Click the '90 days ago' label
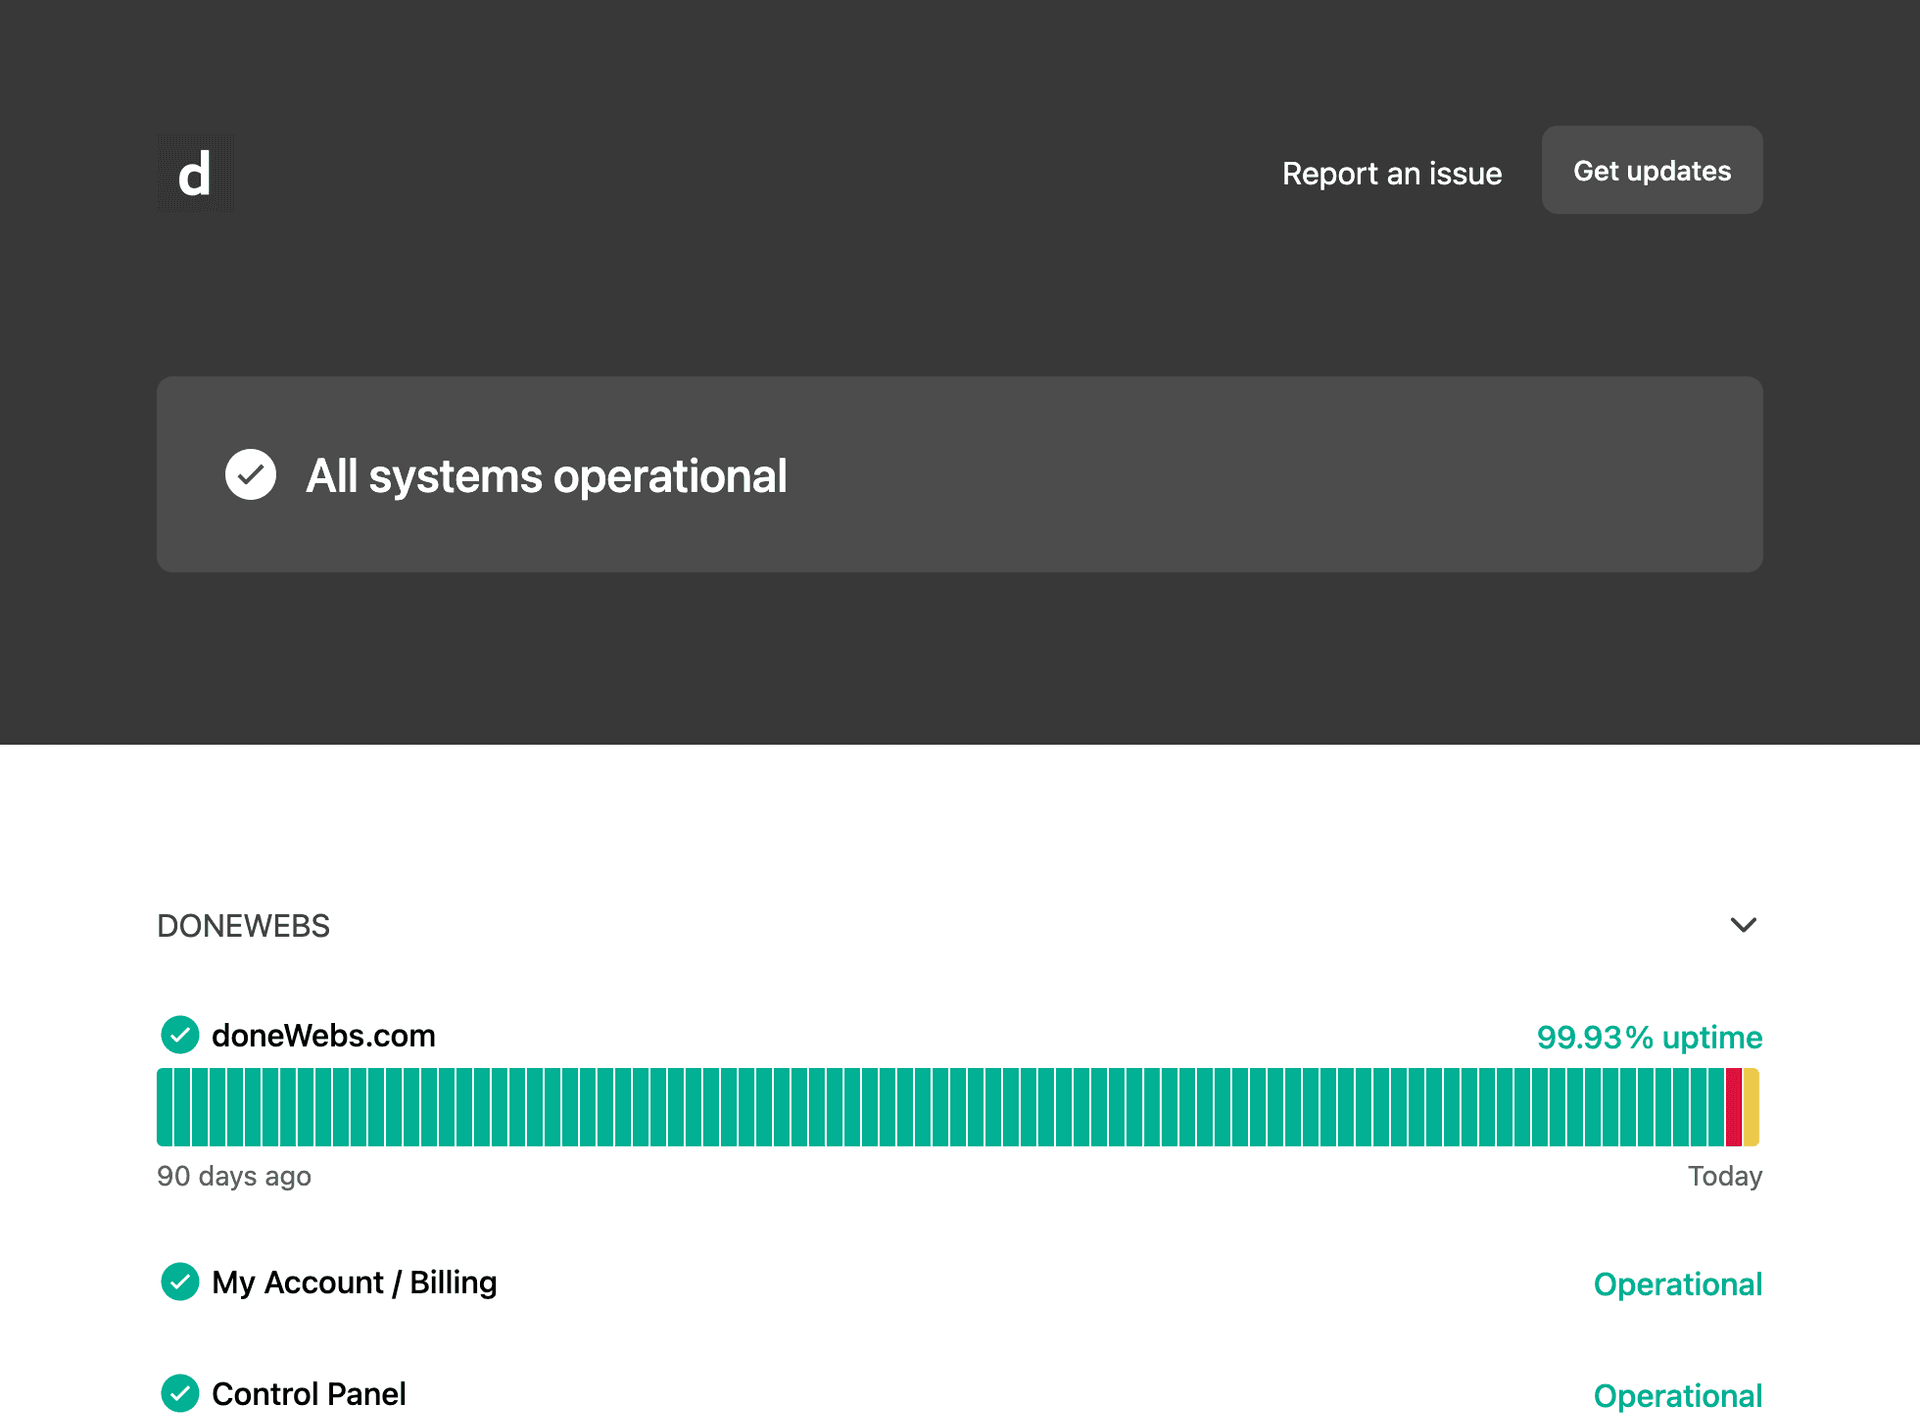Viewport: 1920px width, 1415px height. 234,1176
